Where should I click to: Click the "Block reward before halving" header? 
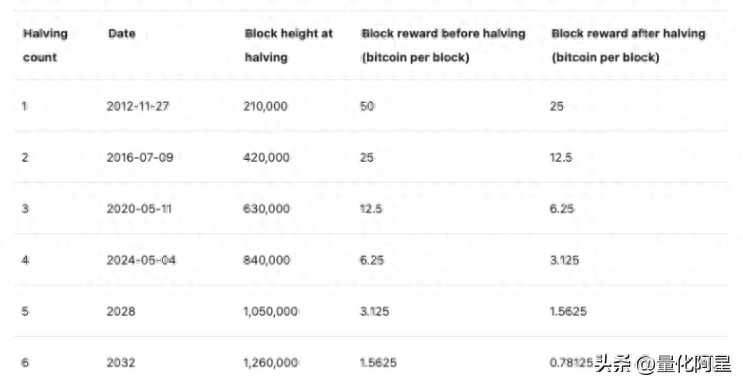click(x=444, y=46)
